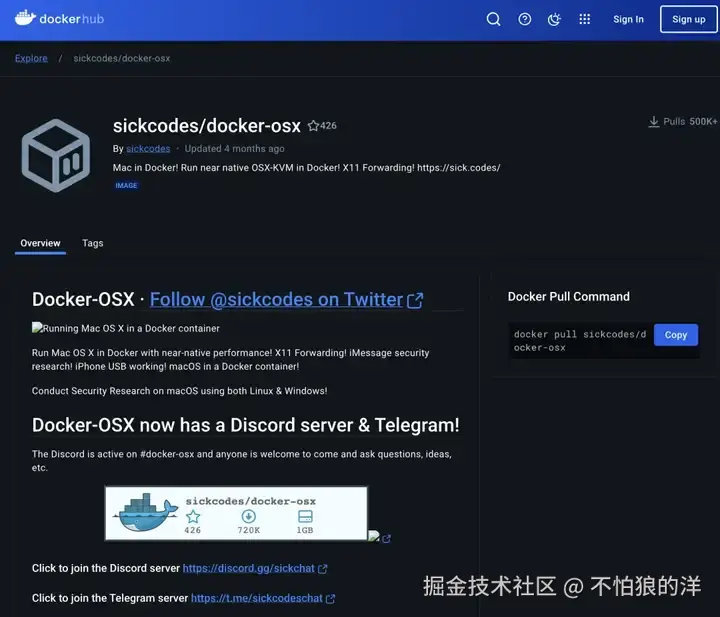
Task: Click the Docker whale badge image
Action: pyautogui.click(x=236, y=513)
